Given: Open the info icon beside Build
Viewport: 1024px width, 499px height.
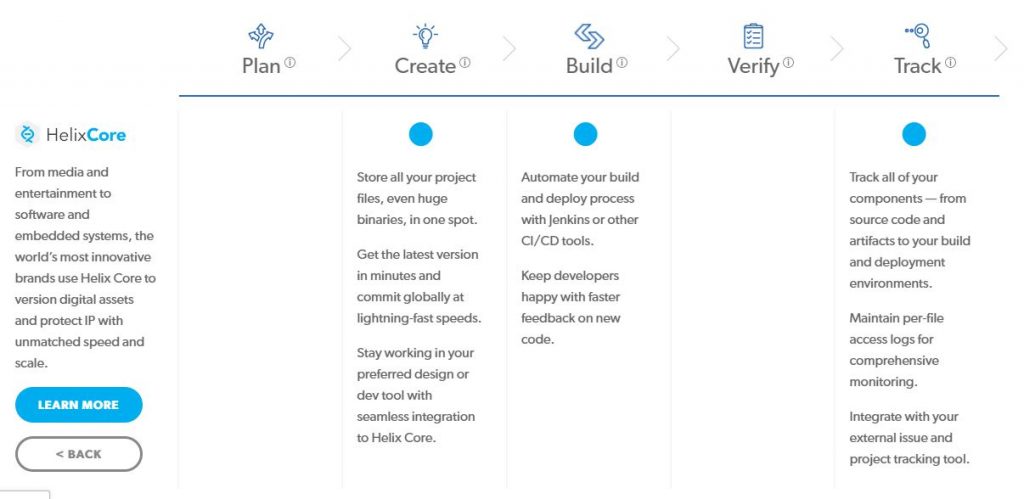Looking at the screenshot, I should (x=622, y=62).
